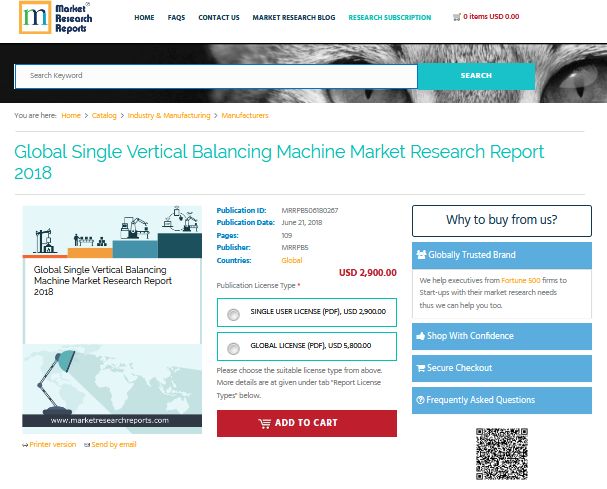
Task: Click publication ID MRRPBS06180267
Action: point(310,211)
